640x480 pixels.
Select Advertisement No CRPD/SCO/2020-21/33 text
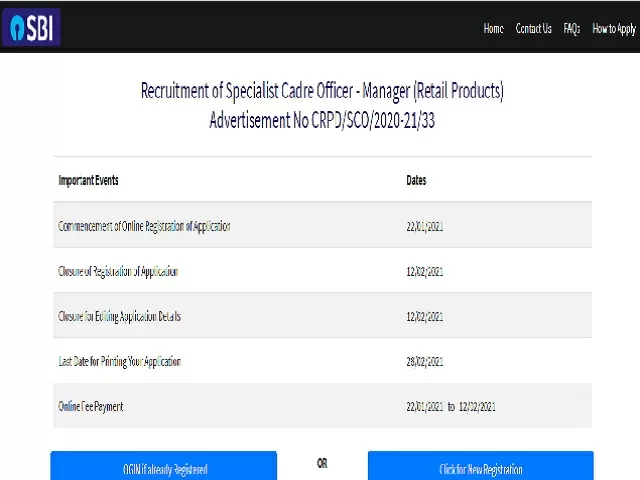pyautogui.click(x=322, y=120)
